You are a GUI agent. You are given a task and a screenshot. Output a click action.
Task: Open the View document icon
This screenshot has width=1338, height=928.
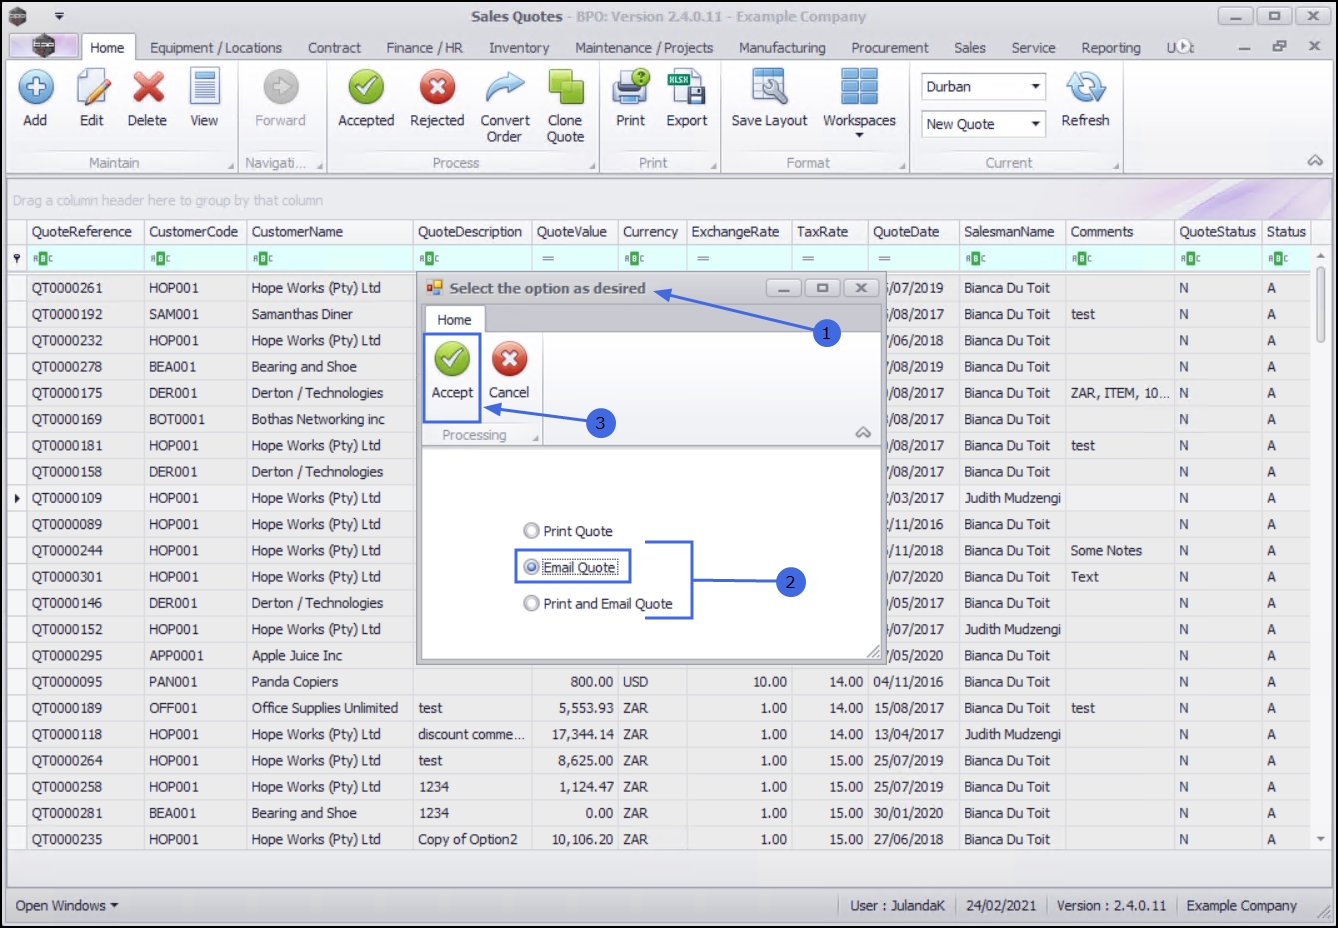(205, 88)
